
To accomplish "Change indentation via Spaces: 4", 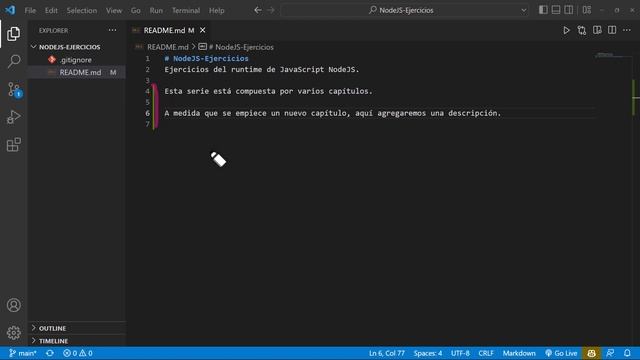I will [x=427, y=353].
